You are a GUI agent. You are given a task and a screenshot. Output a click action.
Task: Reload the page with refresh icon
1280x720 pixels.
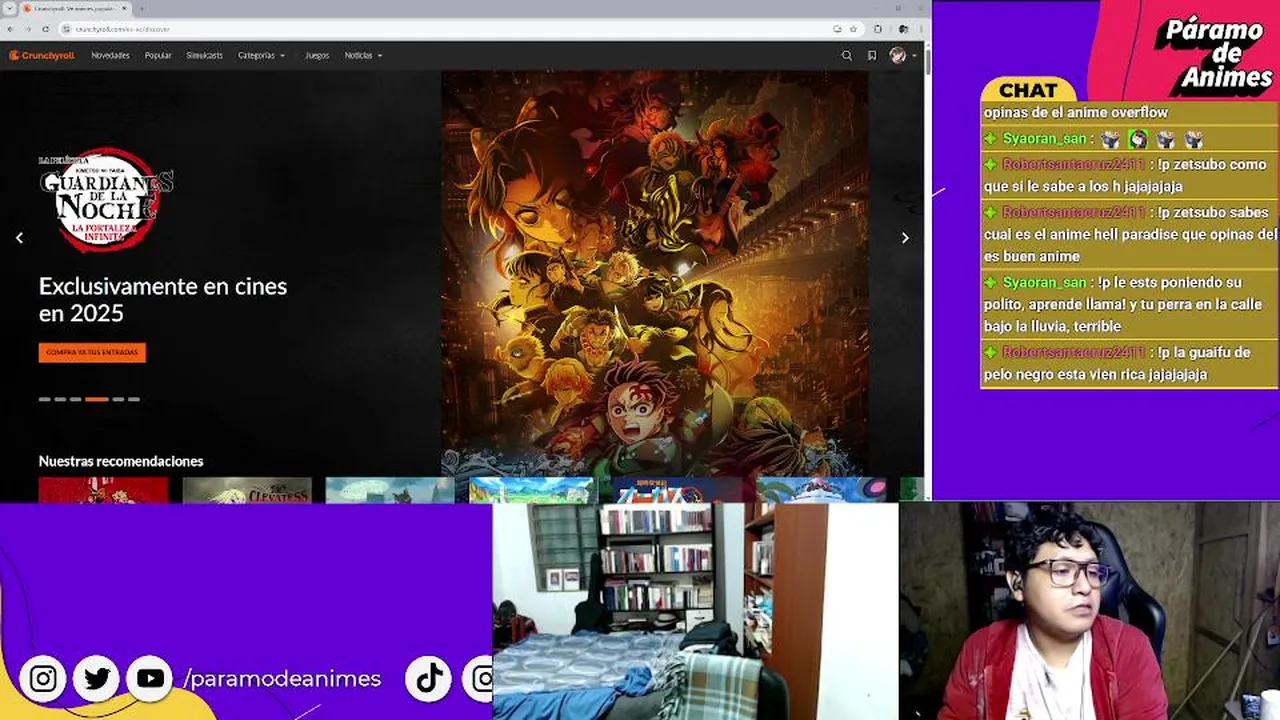46,29
